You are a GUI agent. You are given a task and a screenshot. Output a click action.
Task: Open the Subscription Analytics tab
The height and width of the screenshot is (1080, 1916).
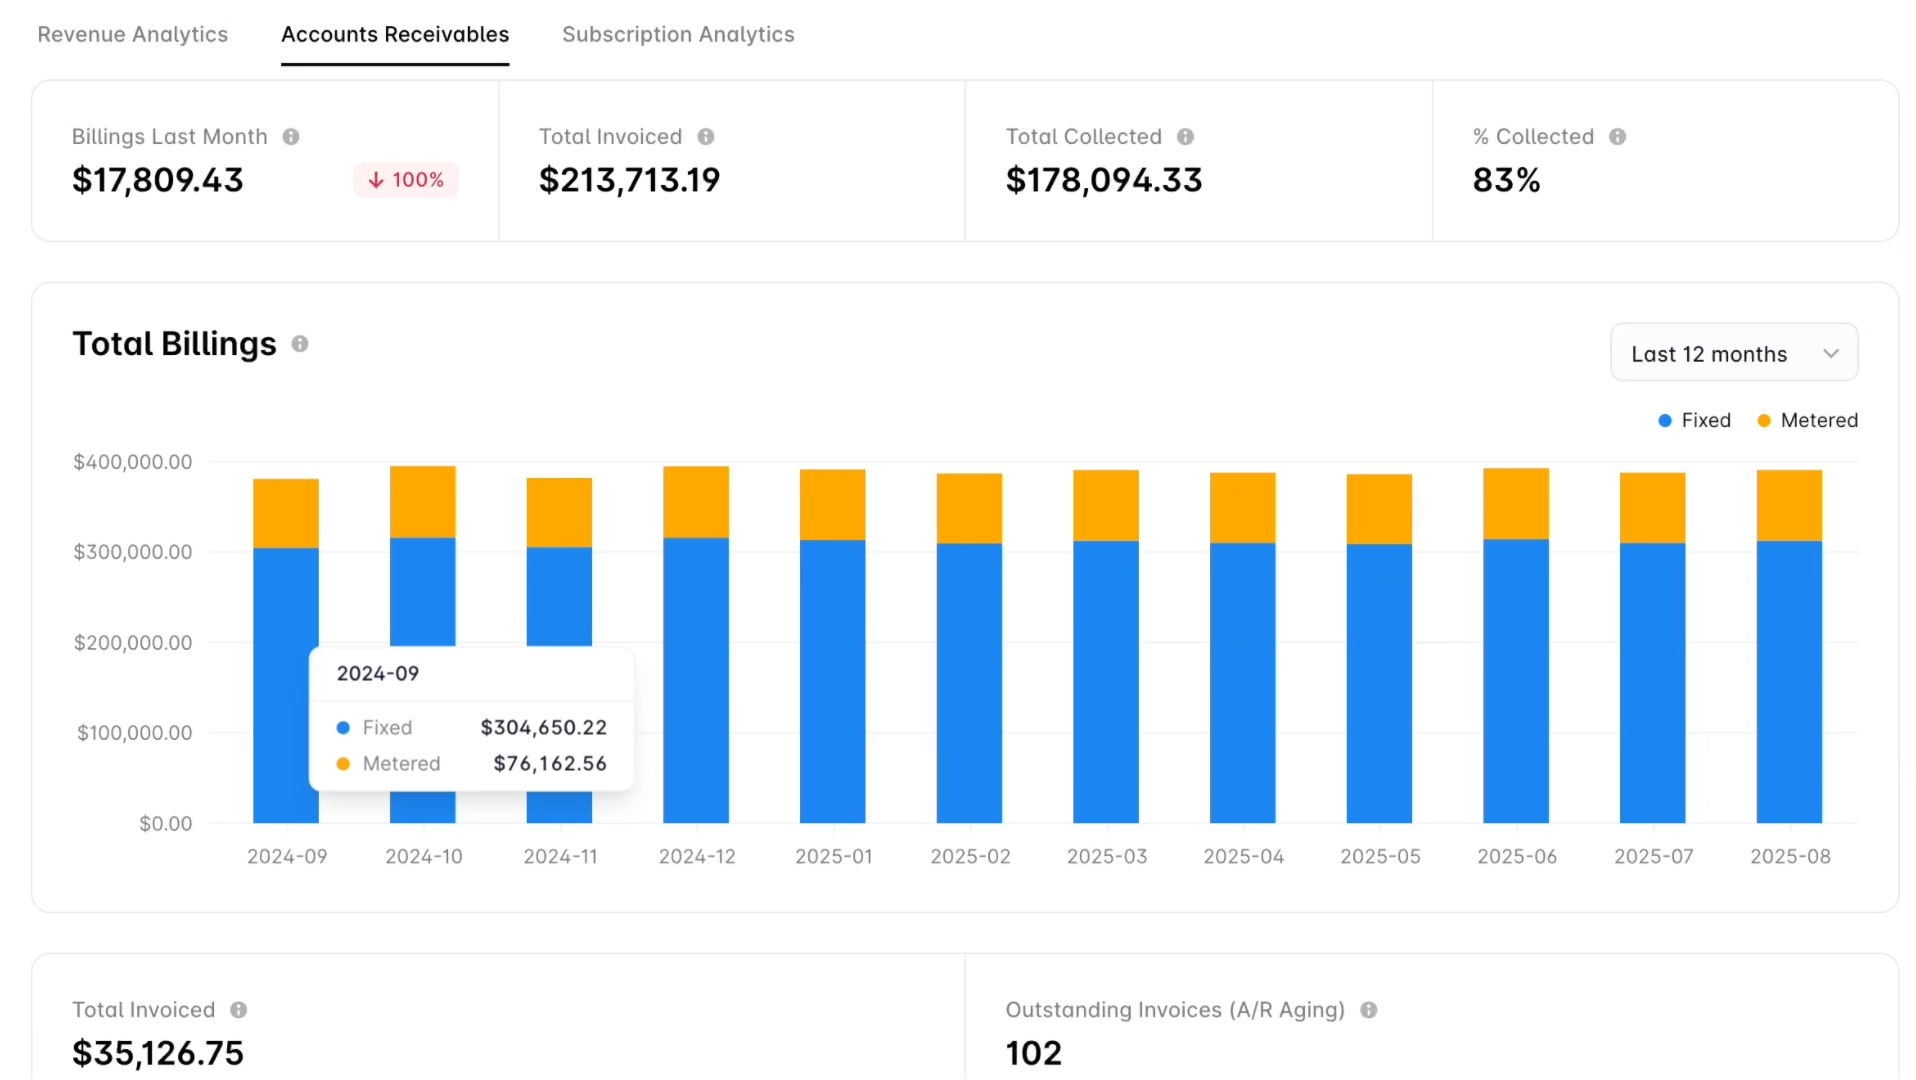pyautogui.click(x=678, y=35)
